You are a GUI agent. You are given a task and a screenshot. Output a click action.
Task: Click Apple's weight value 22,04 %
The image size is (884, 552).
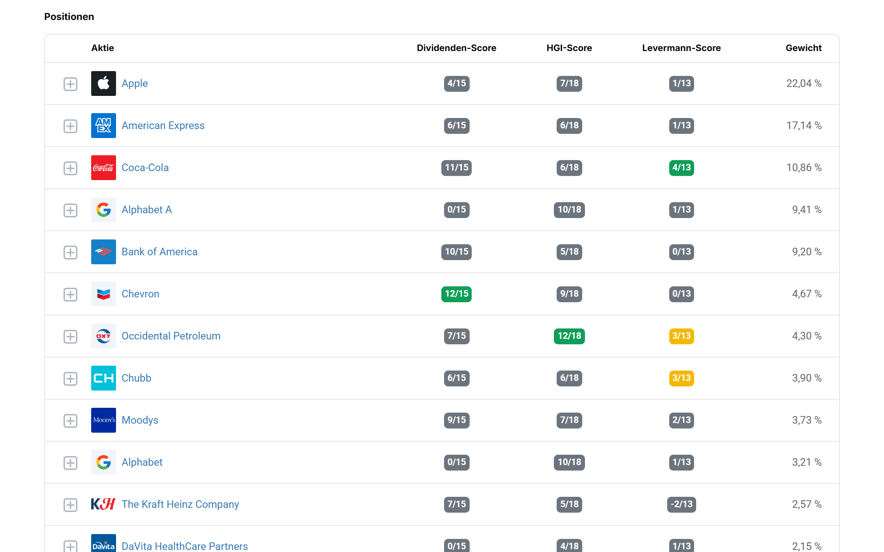point(804,83)
